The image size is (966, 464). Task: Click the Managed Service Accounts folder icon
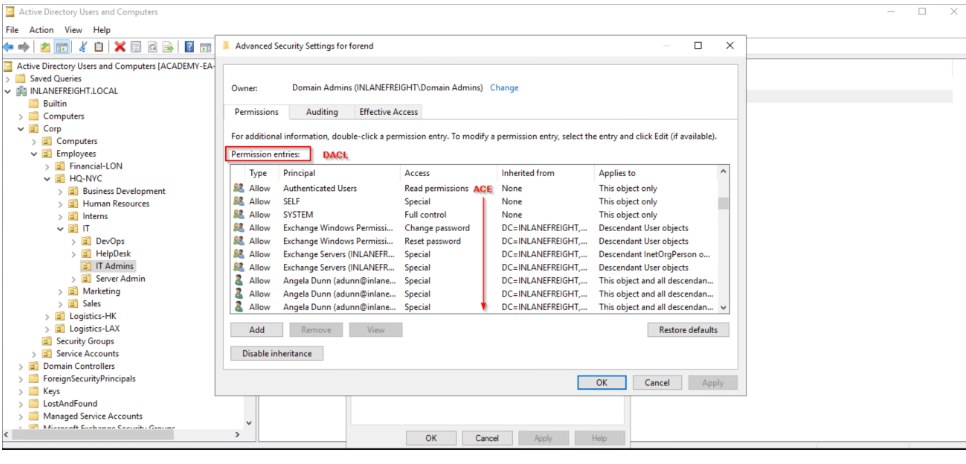34,417
